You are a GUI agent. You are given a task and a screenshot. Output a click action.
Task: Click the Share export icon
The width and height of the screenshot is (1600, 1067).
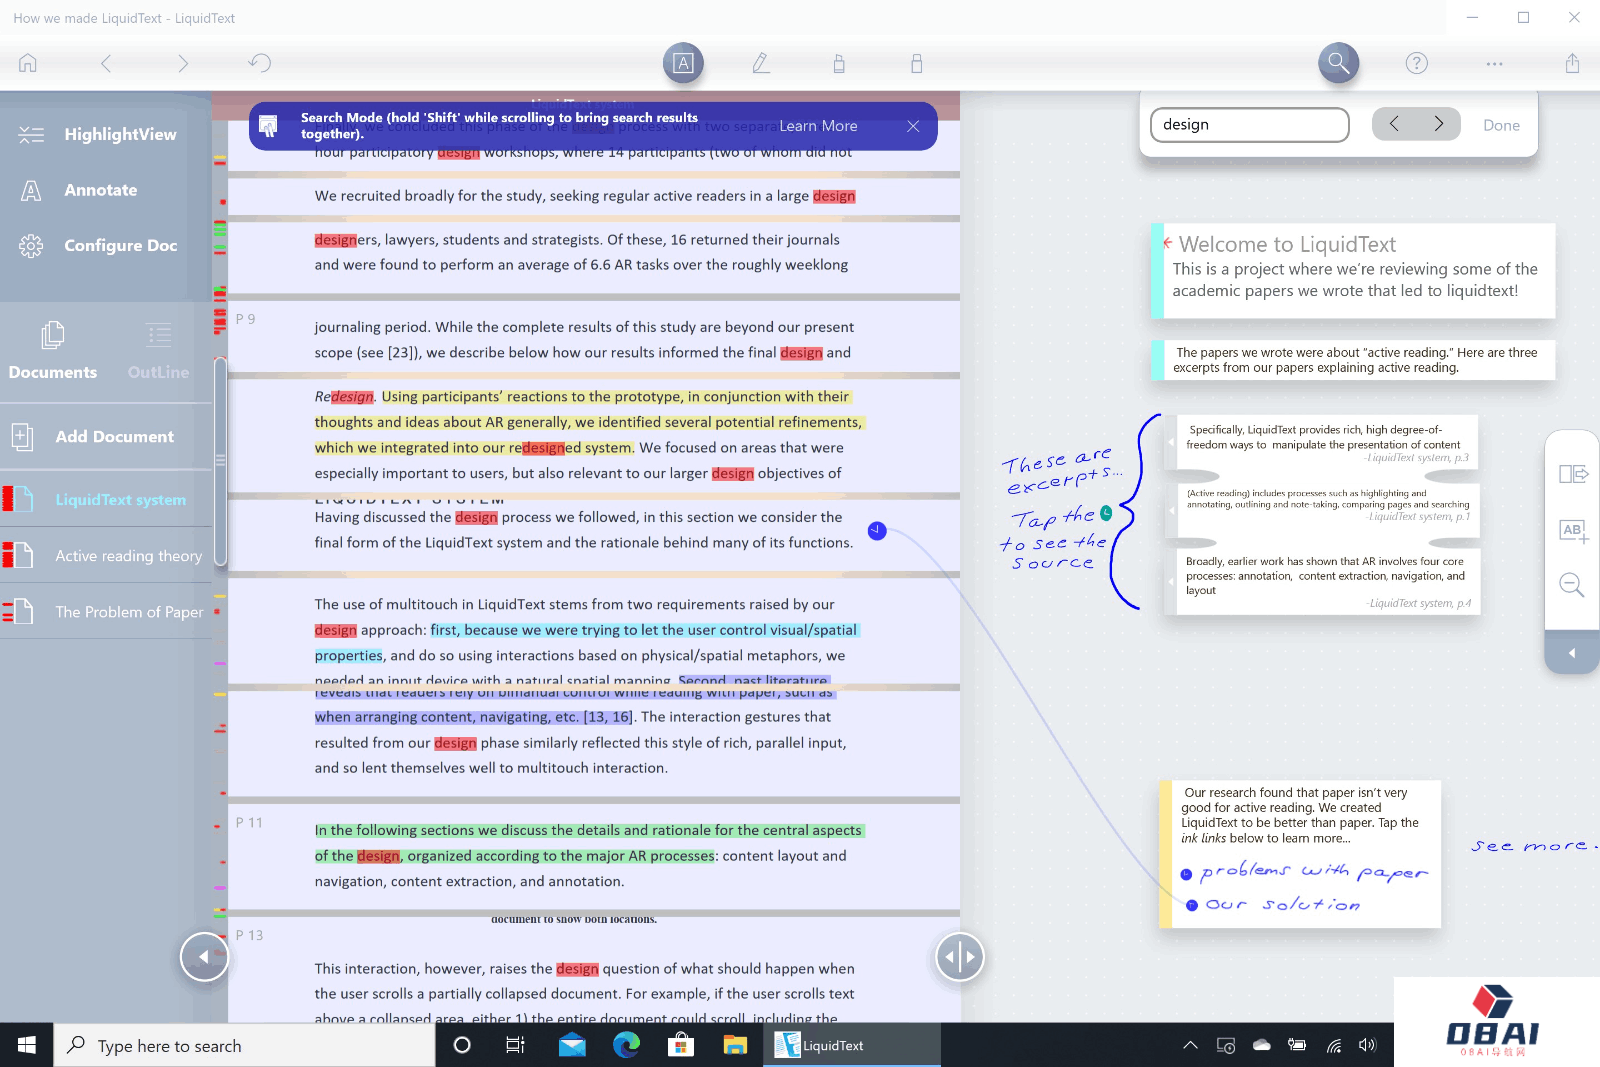tap(1572, 63)
